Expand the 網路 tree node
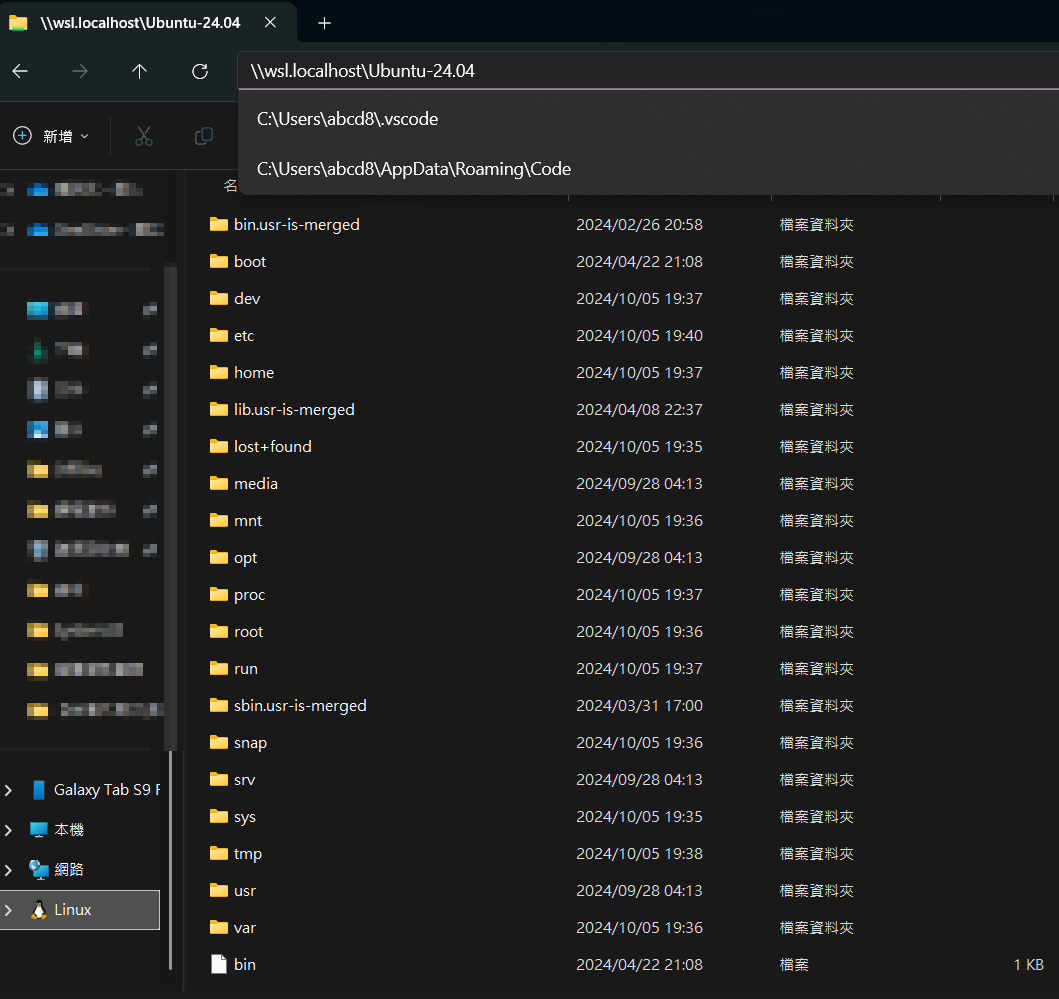The height and width of the screenshot is (999, 1059). pyautogui.click(x=9, y=870)
